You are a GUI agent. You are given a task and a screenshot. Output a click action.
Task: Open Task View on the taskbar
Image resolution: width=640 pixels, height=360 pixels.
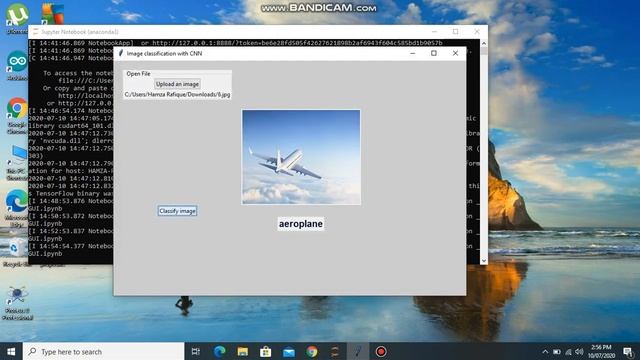coord(196,351)
